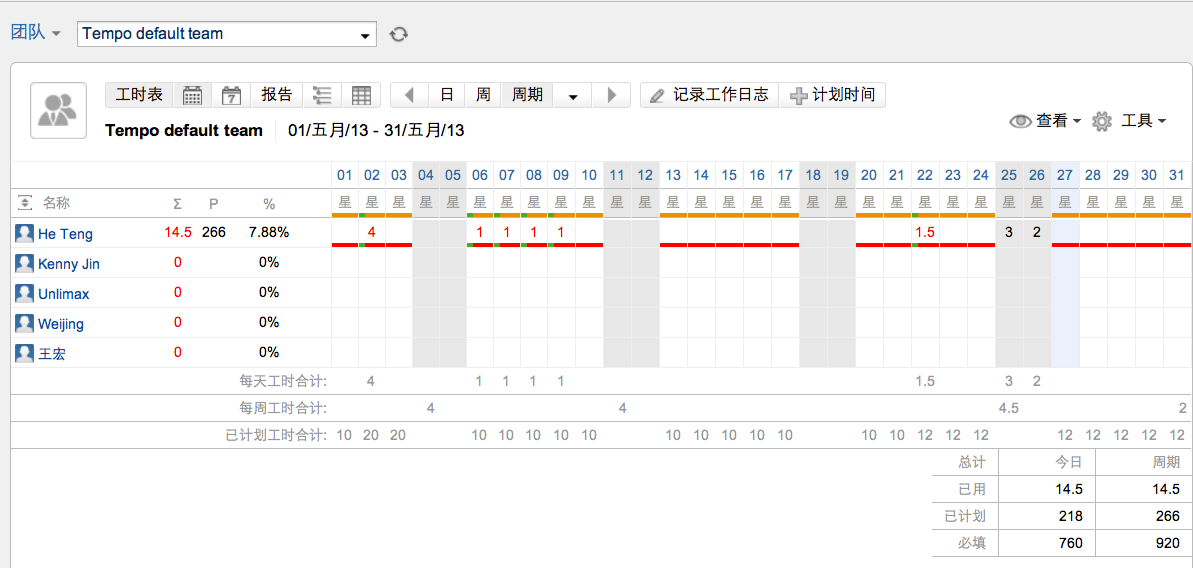Click the calendar icon showing 7

point(231,95)
